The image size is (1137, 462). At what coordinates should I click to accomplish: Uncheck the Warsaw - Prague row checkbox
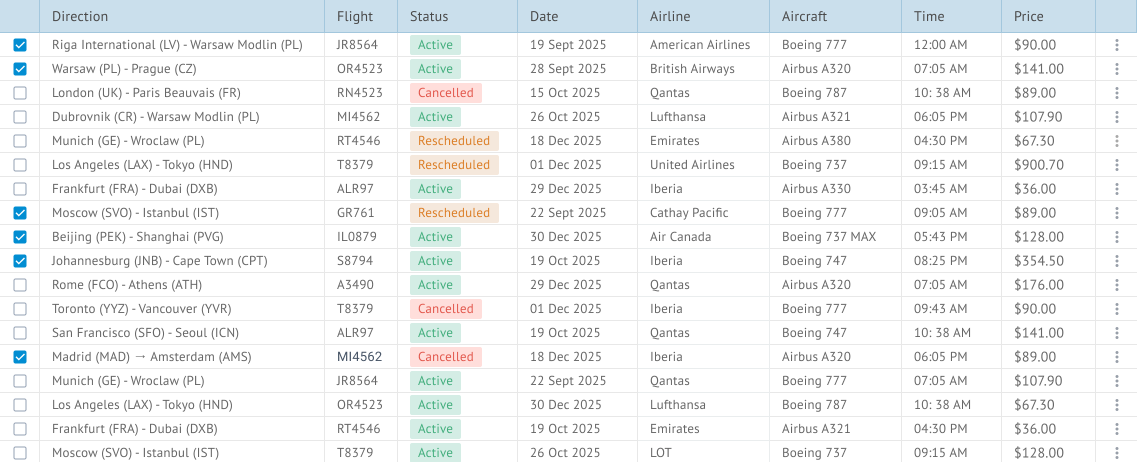(20, 69)
